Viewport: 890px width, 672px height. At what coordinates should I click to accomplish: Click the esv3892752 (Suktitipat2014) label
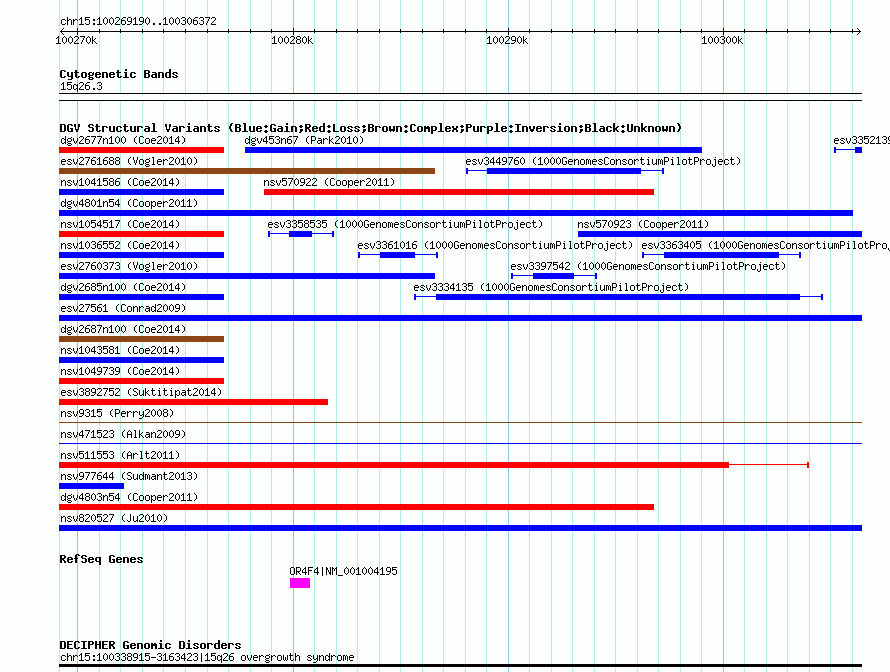[x=141, y=392]
